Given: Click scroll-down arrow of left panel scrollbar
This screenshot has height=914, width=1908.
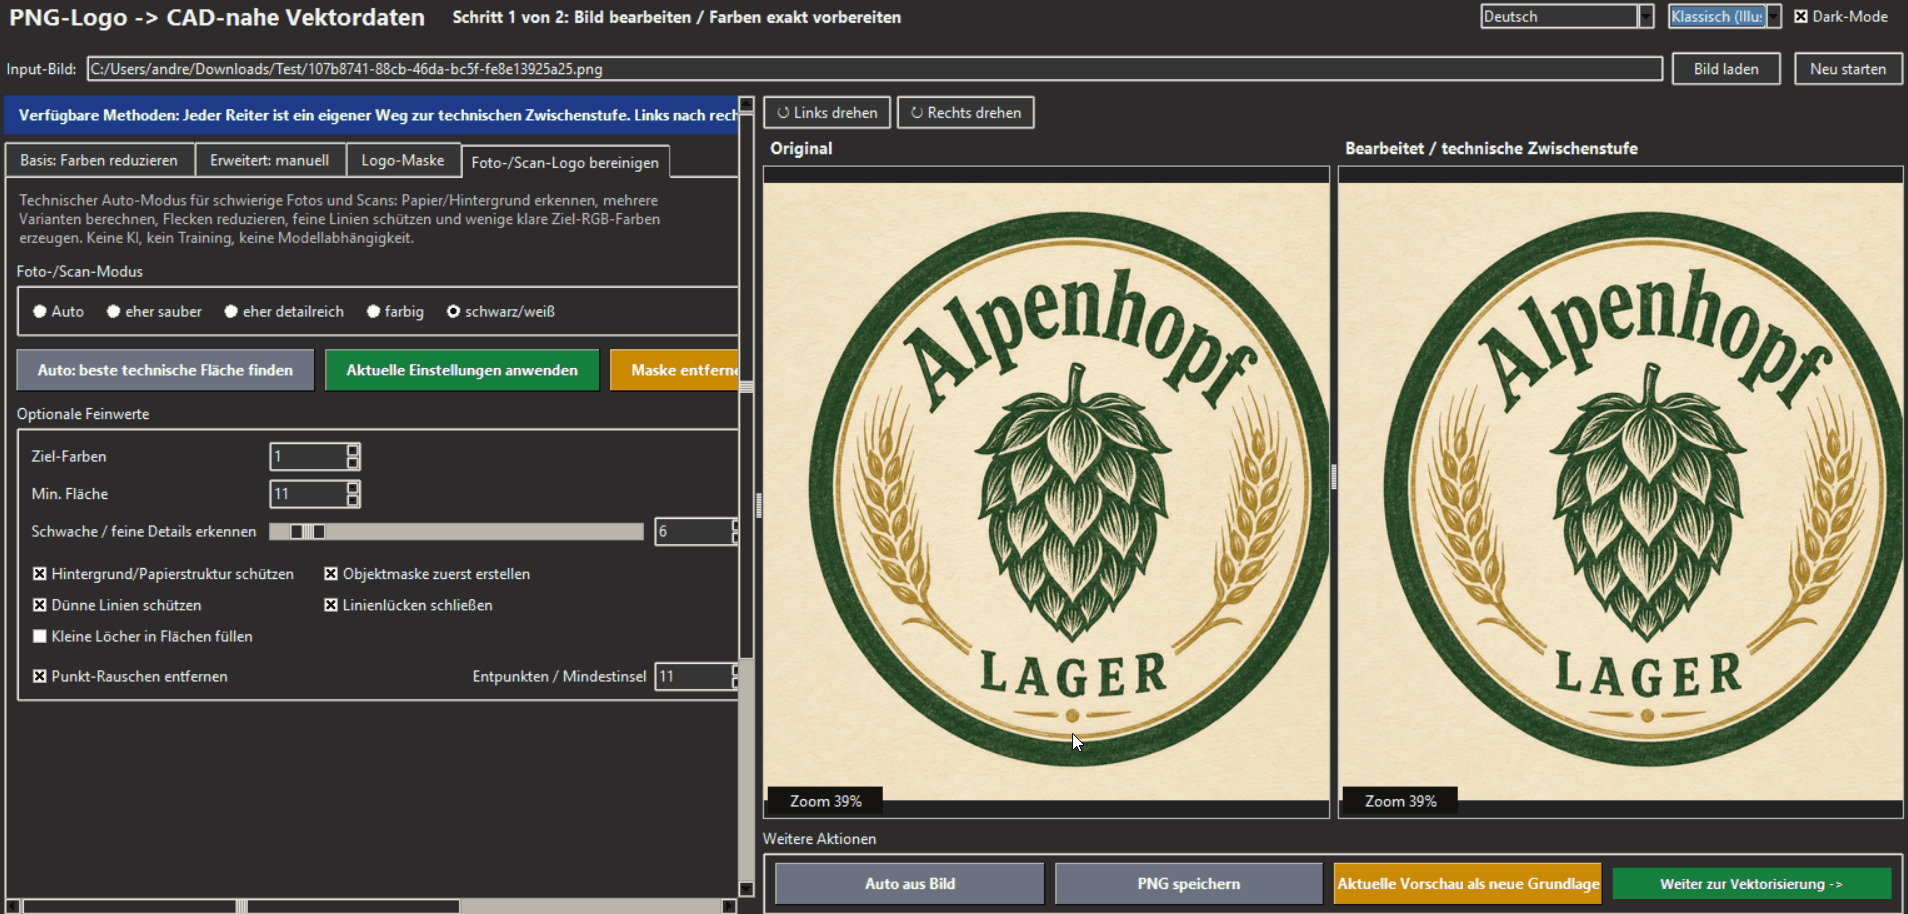Looking at the screenshot, I should pos(746,889).
